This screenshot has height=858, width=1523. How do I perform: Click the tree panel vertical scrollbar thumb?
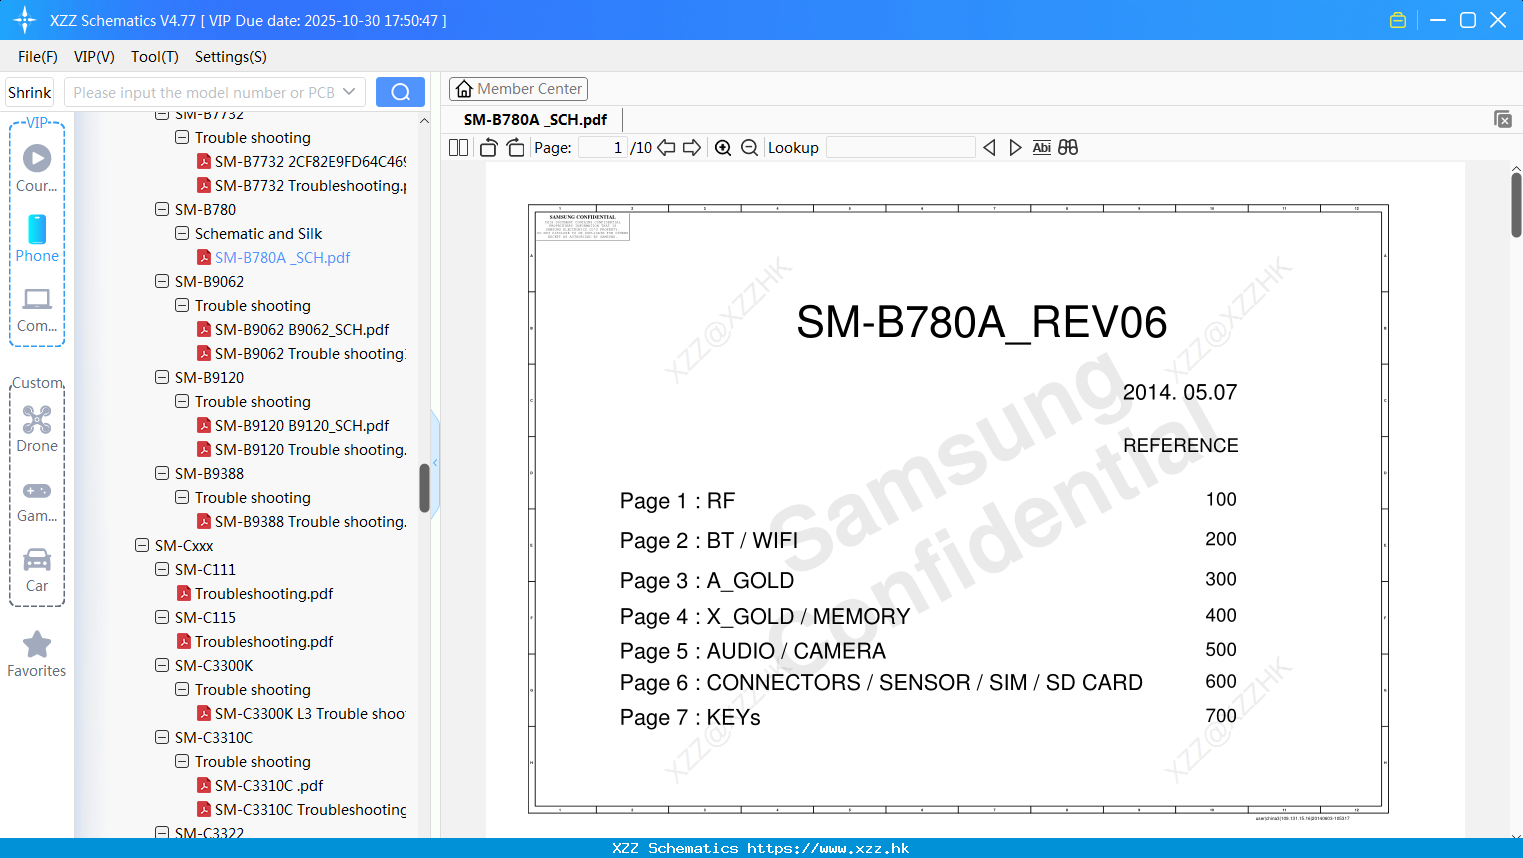click(x=424, y=488)
